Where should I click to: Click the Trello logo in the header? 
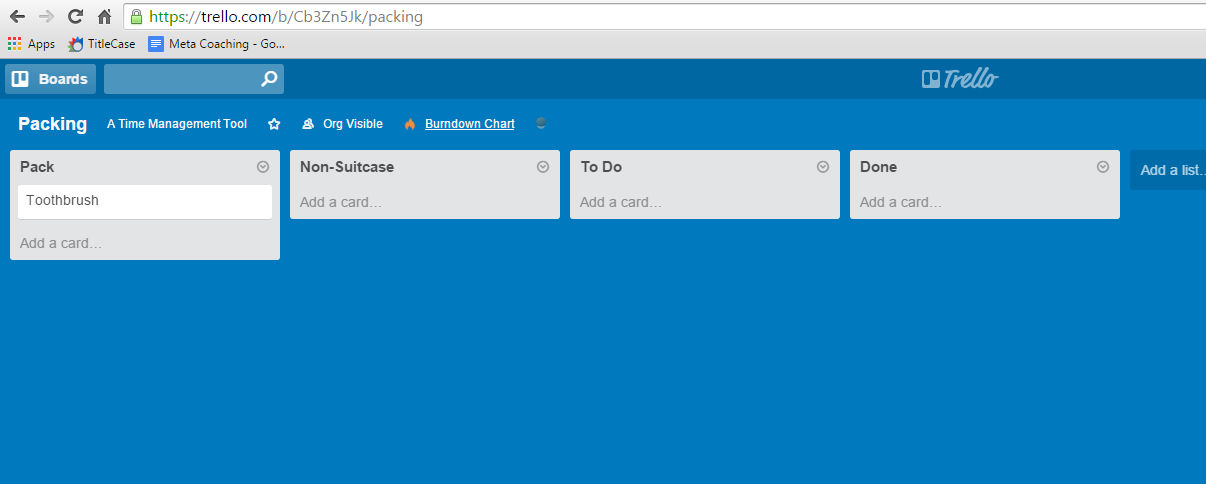click(x=960, y=79)
